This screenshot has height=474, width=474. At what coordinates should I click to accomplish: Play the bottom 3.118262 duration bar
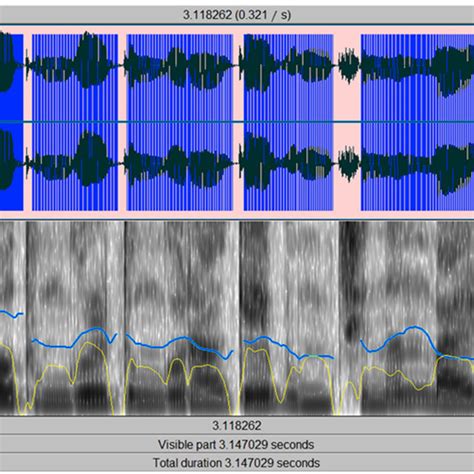[x=237, y=426]
